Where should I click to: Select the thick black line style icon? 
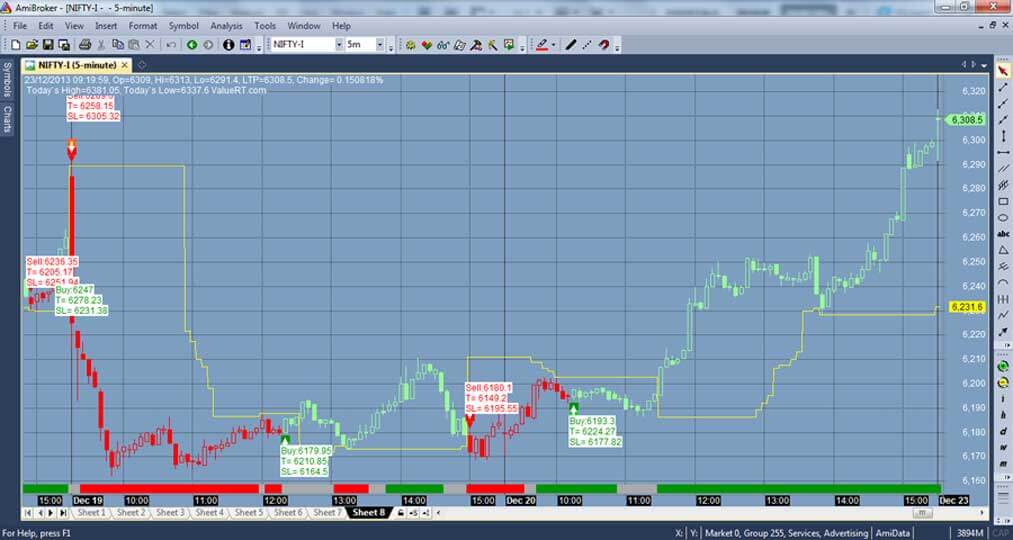coord(570,45)
